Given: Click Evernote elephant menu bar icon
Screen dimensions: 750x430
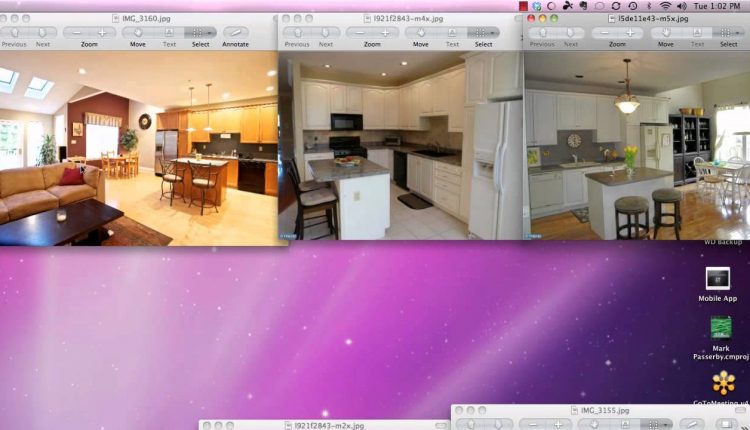Looking at the screenshot, I should coord(584,6).
